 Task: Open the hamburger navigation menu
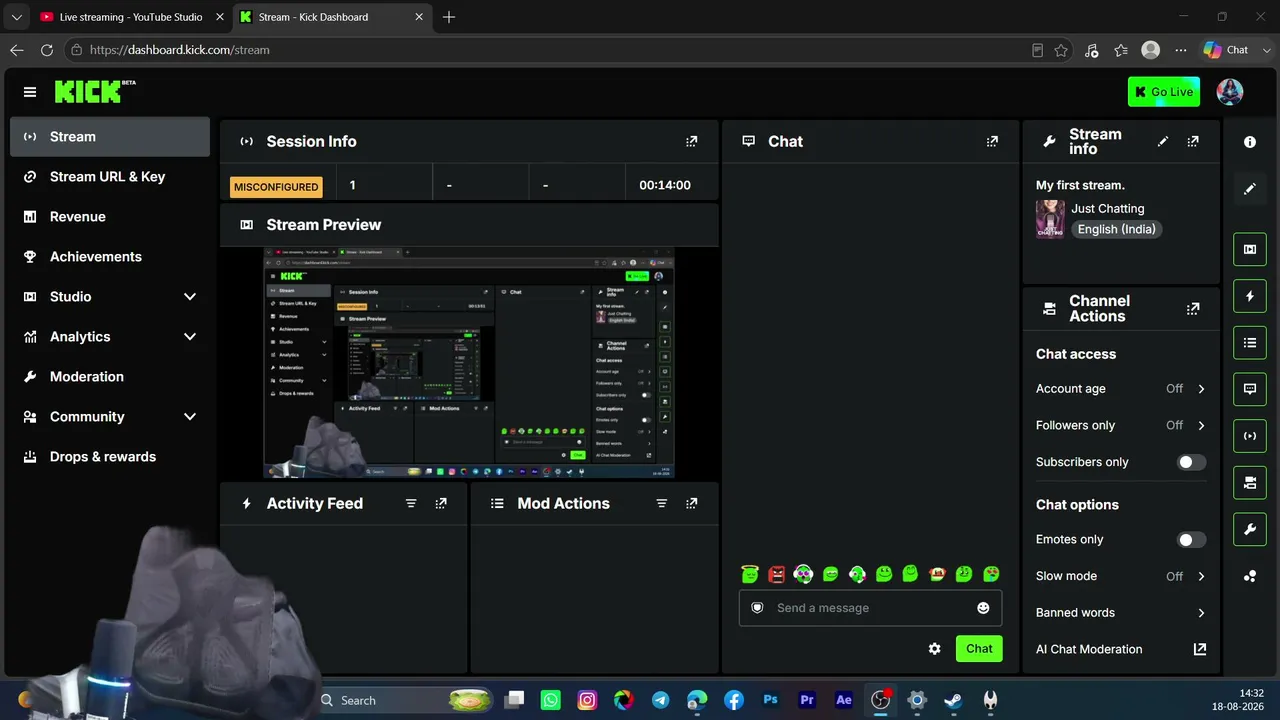(x=30, y=92)
